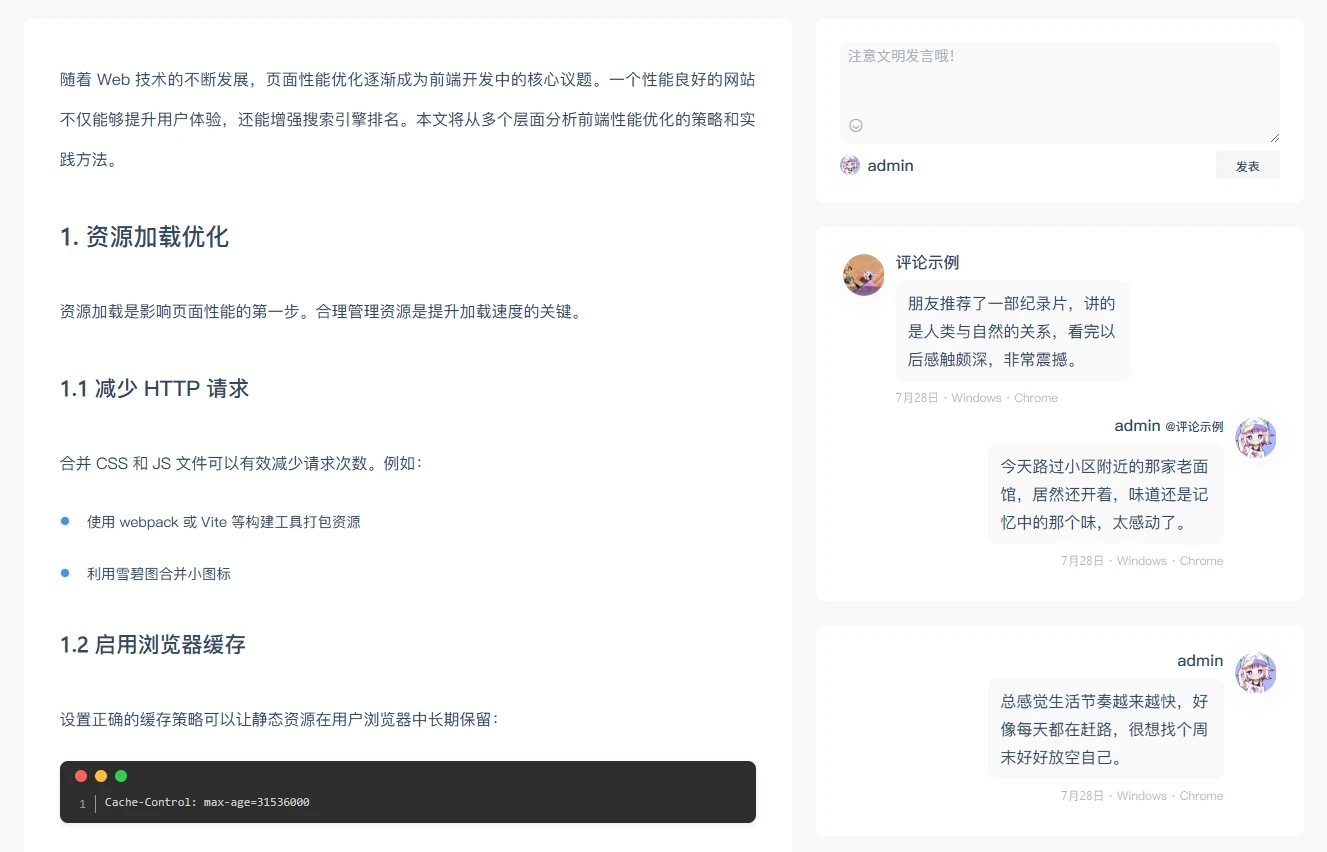Click the emoji smiley icon in comment box
This screenshot has width=1327, height=852.
[855, 126]
